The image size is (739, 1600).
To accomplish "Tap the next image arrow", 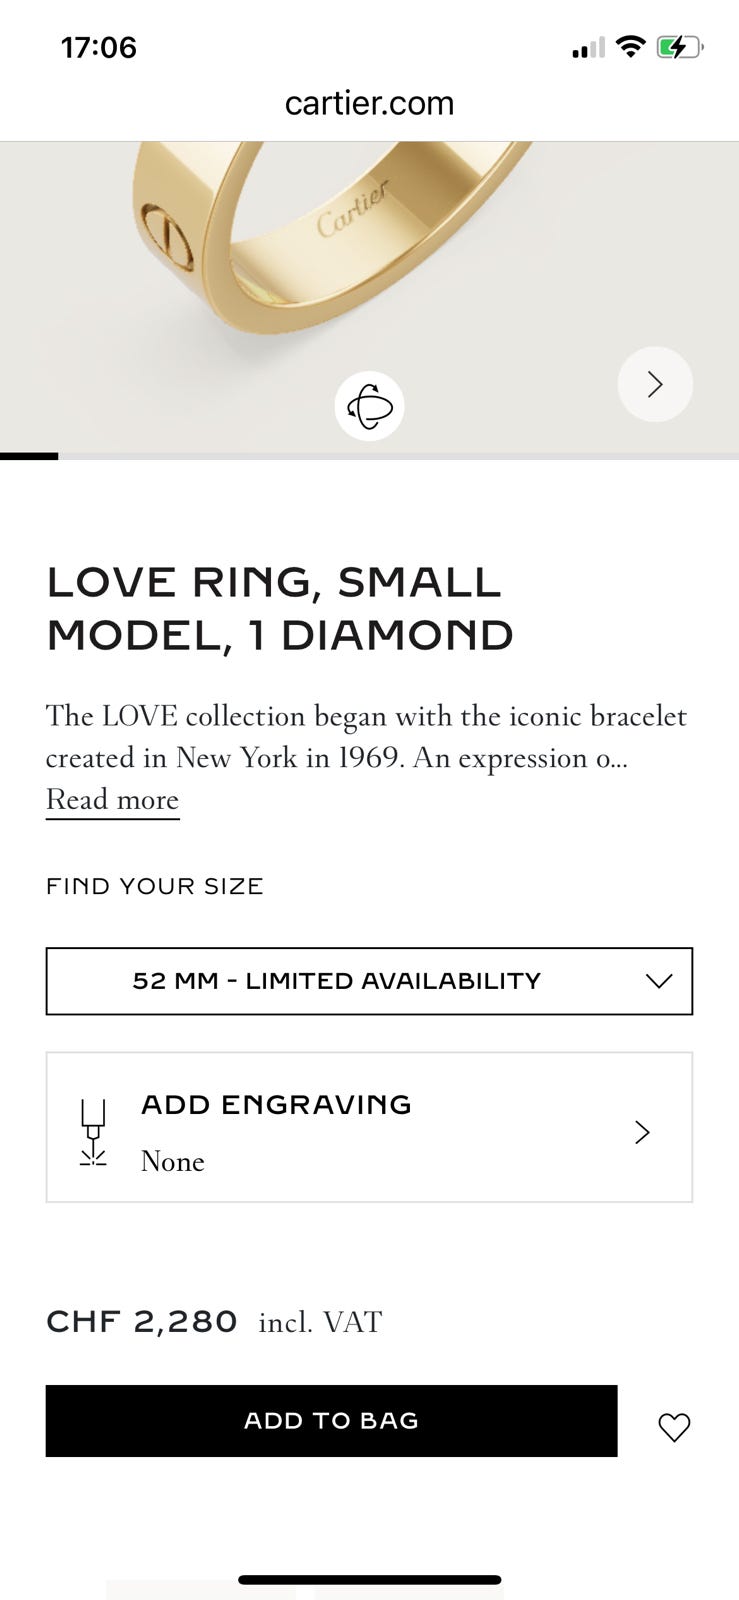I will coord(655,384).
